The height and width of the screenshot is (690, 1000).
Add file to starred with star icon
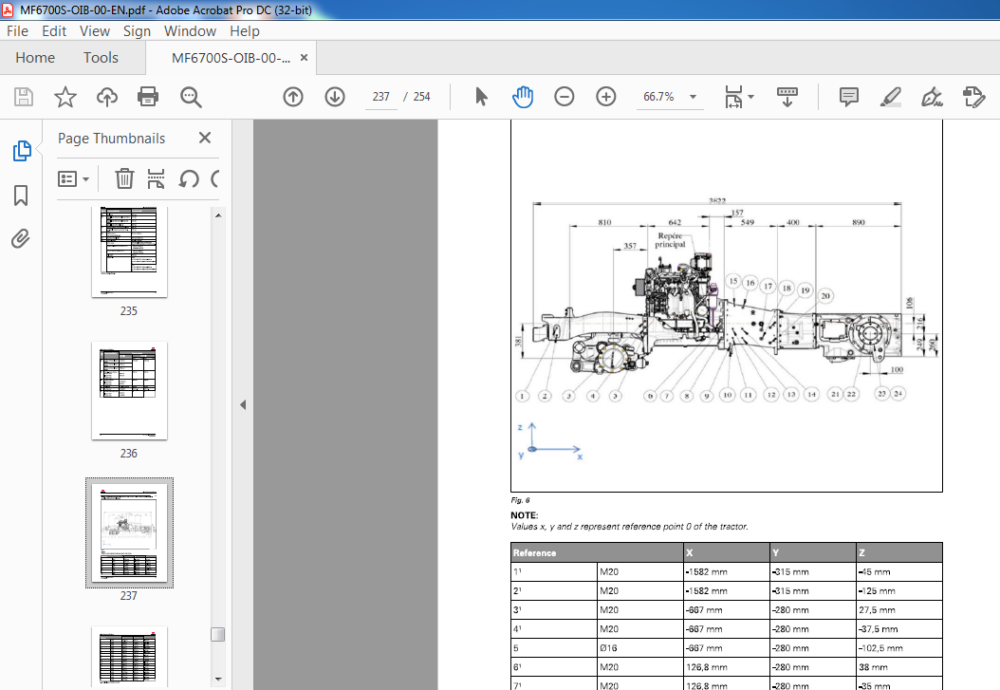[x=65, y=97]
